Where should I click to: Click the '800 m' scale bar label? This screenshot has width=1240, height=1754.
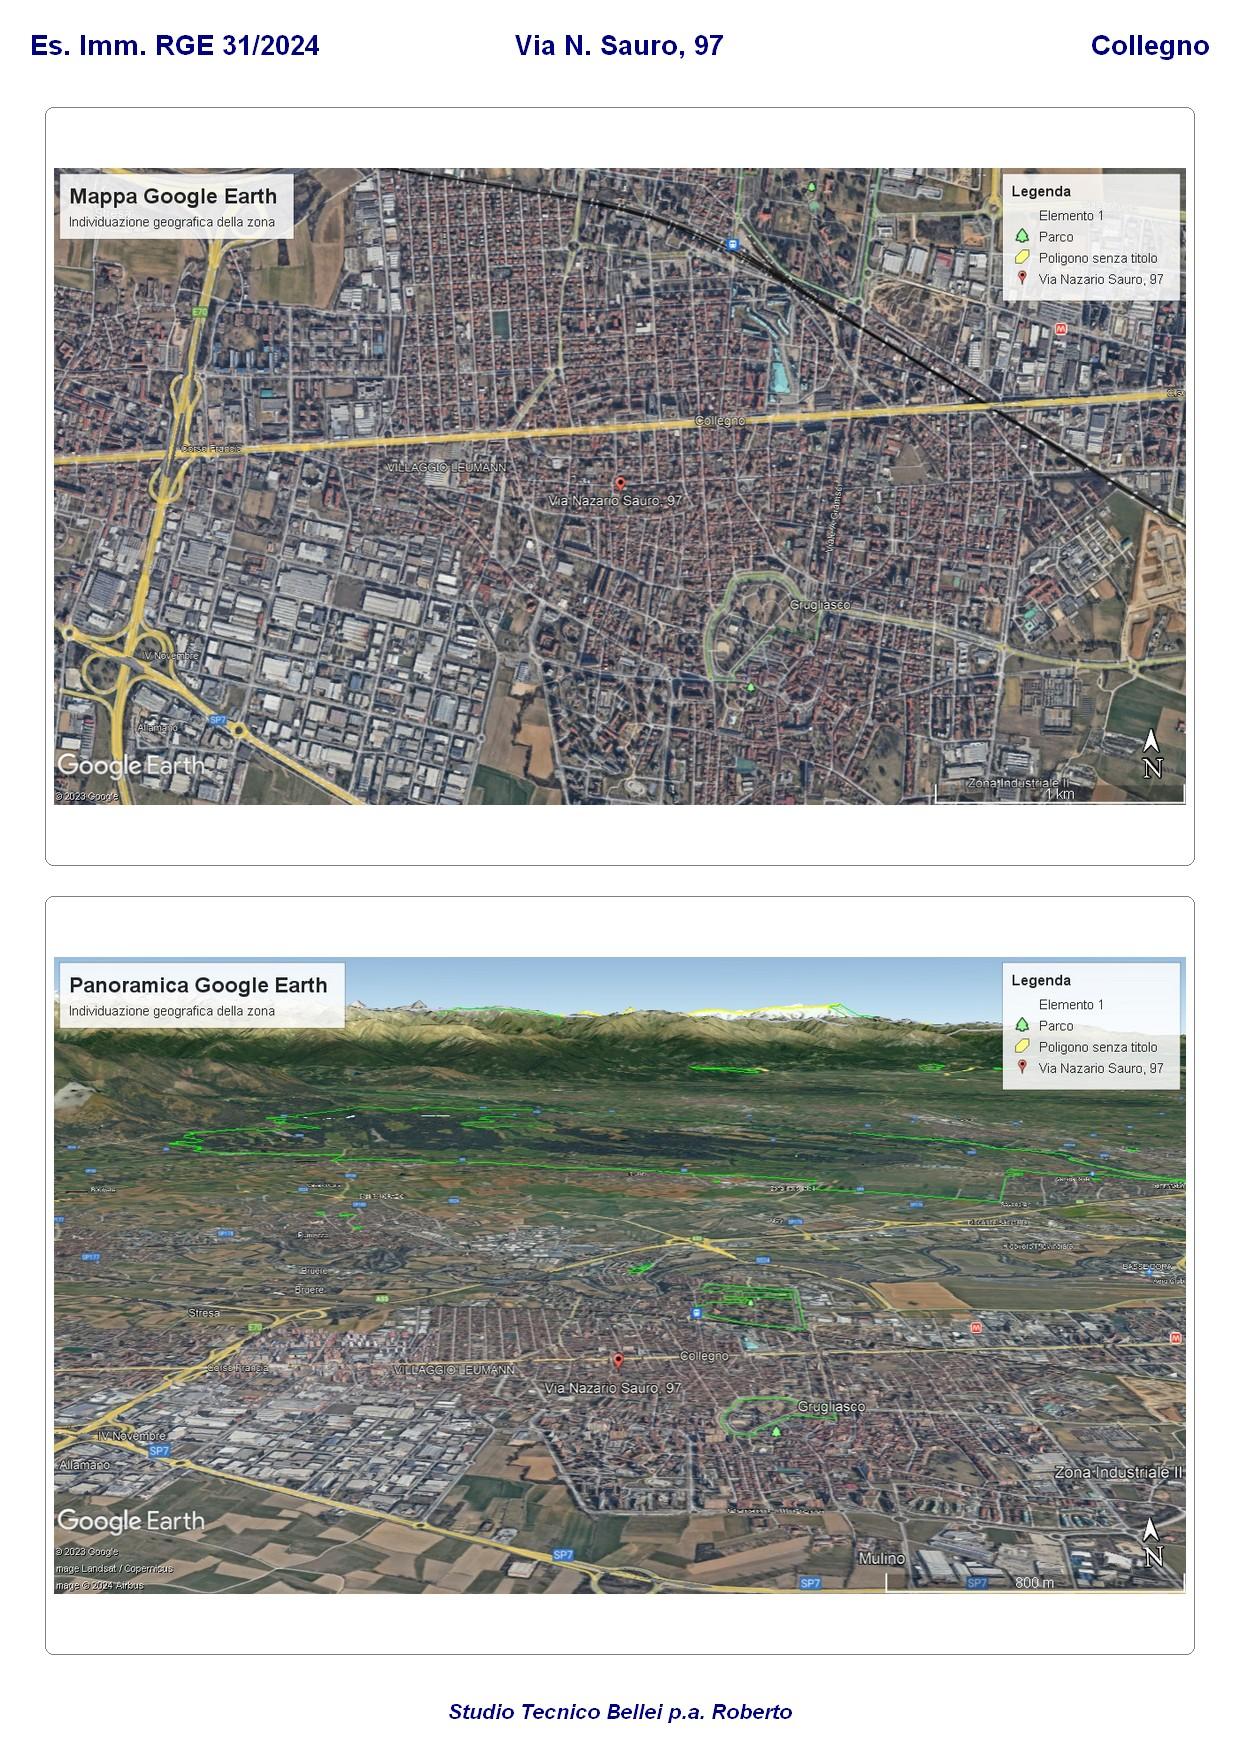coord(1034,1583)
